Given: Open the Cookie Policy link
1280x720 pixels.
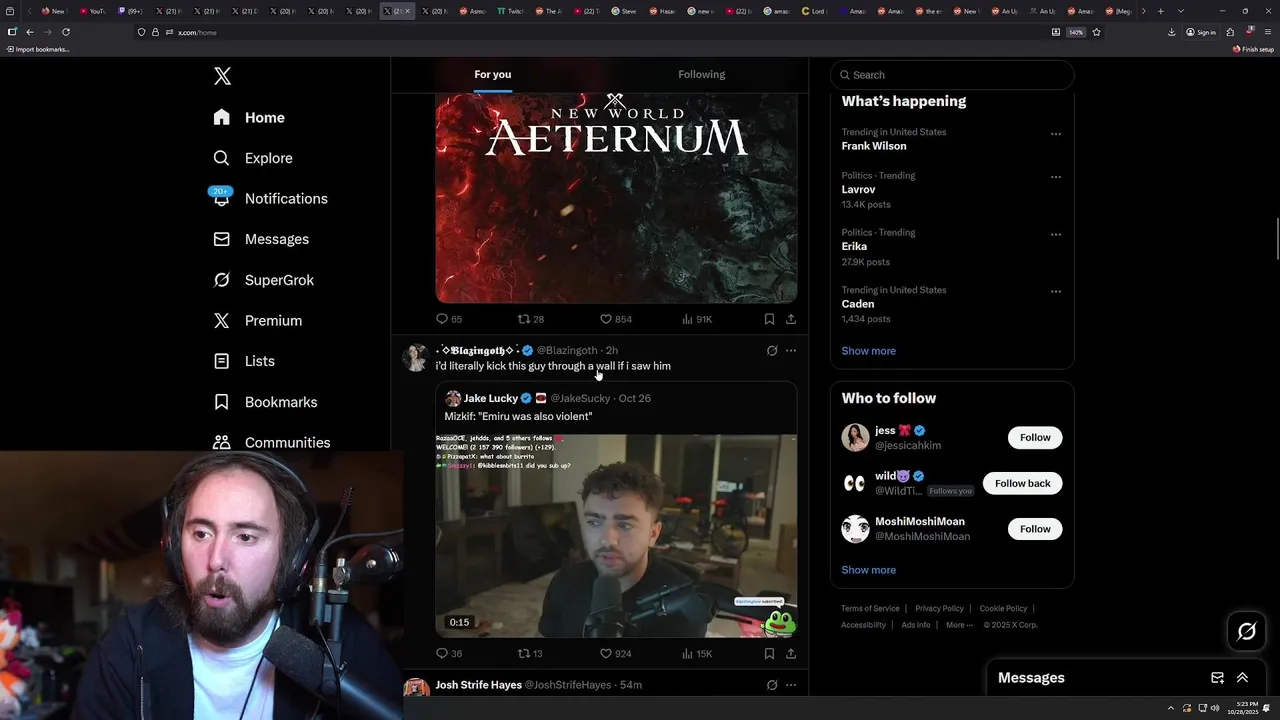Looking at the screenshot, I should [x=1003, y=608].
